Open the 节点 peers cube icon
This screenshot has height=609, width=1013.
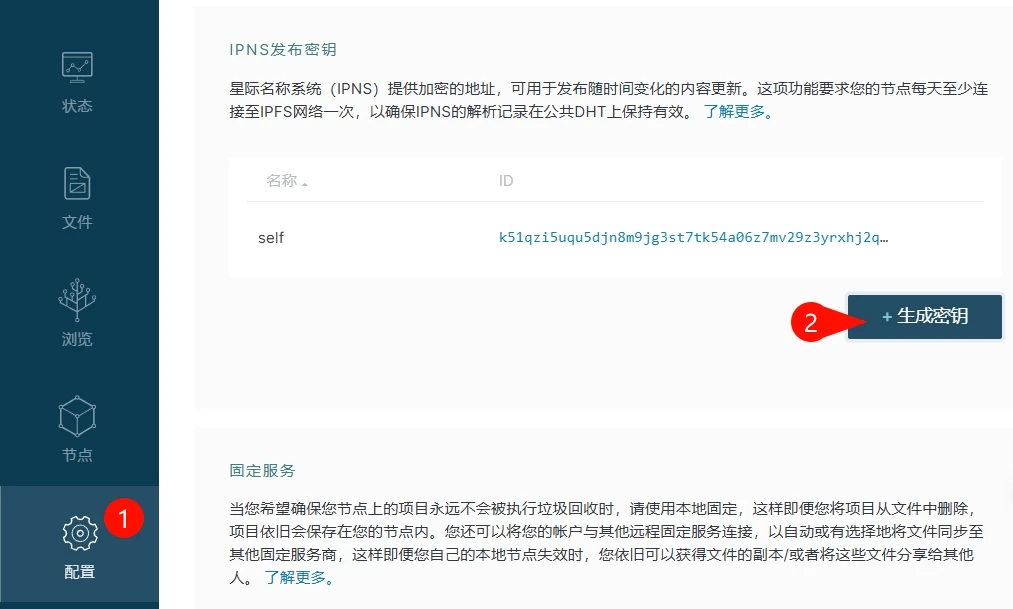[77, 417]
